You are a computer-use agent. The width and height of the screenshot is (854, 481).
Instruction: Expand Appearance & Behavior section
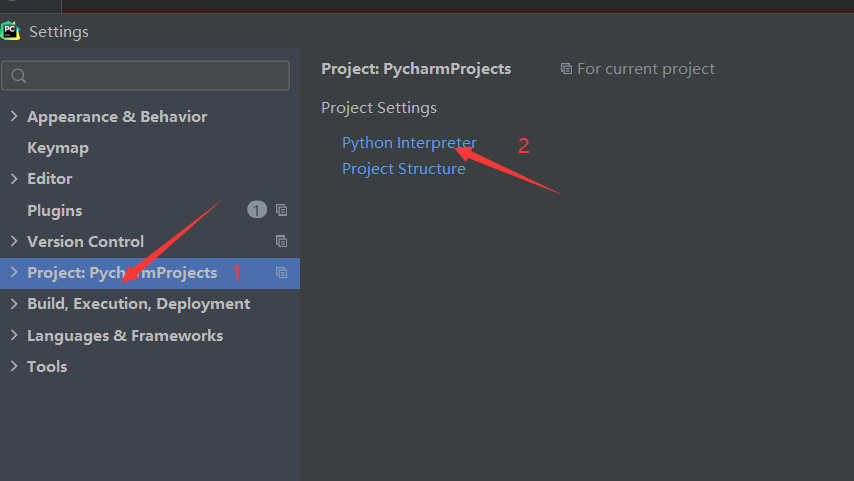point(14,116)
